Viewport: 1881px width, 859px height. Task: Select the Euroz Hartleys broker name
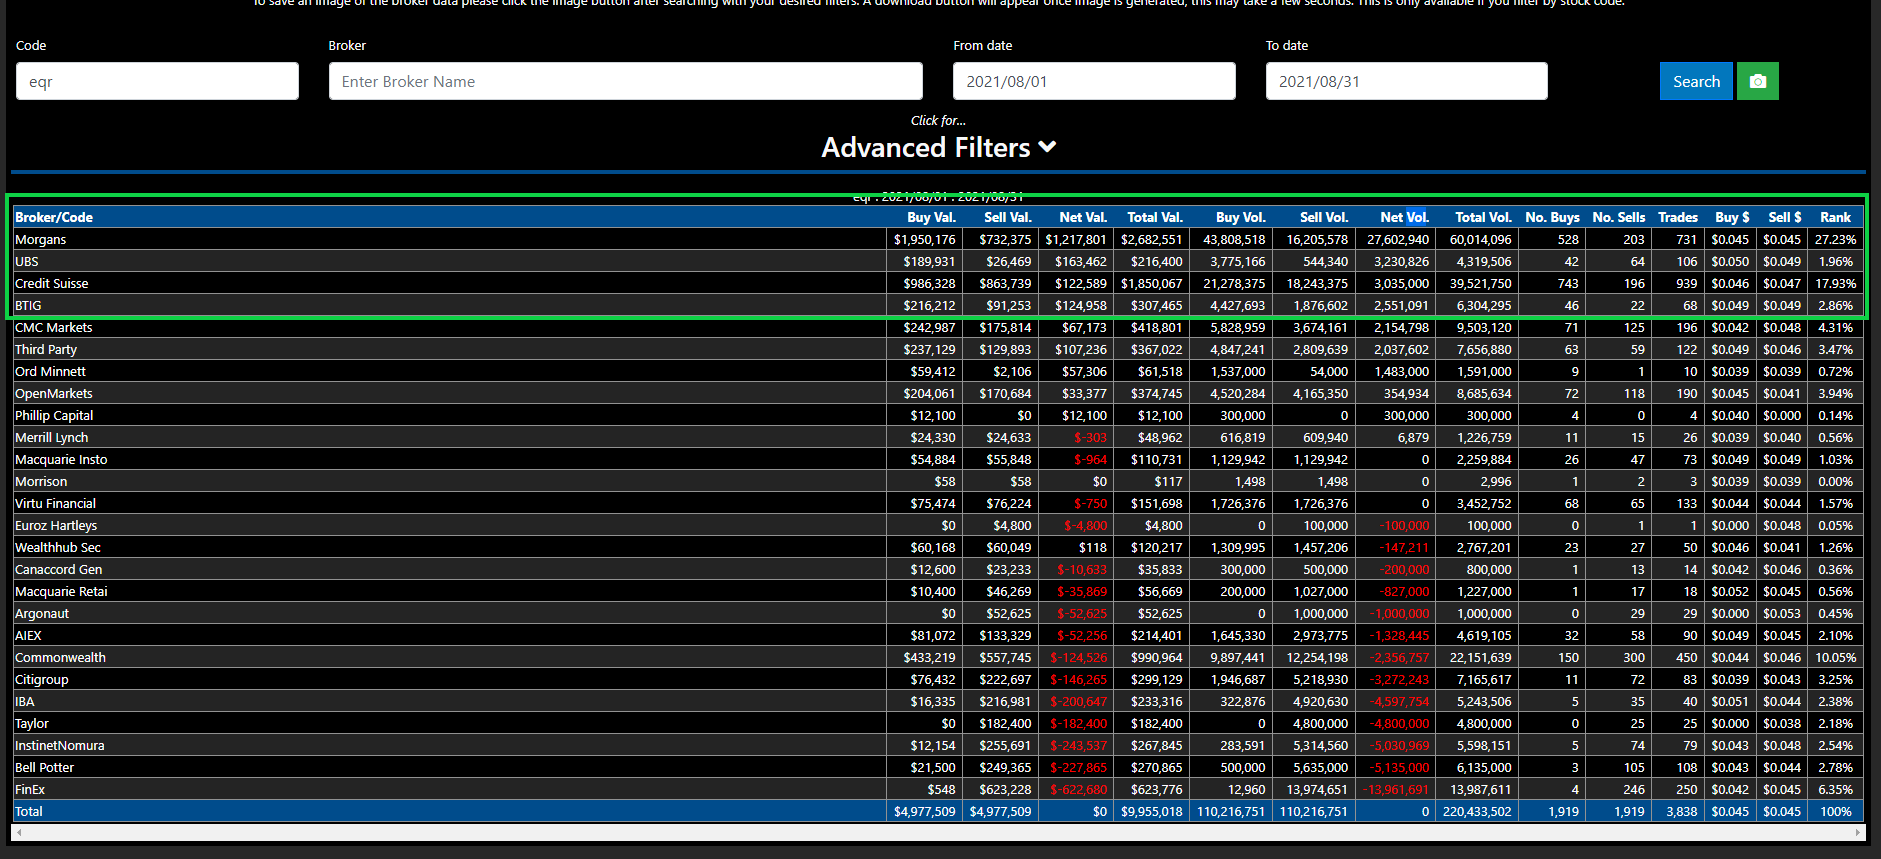click(56, 526)
